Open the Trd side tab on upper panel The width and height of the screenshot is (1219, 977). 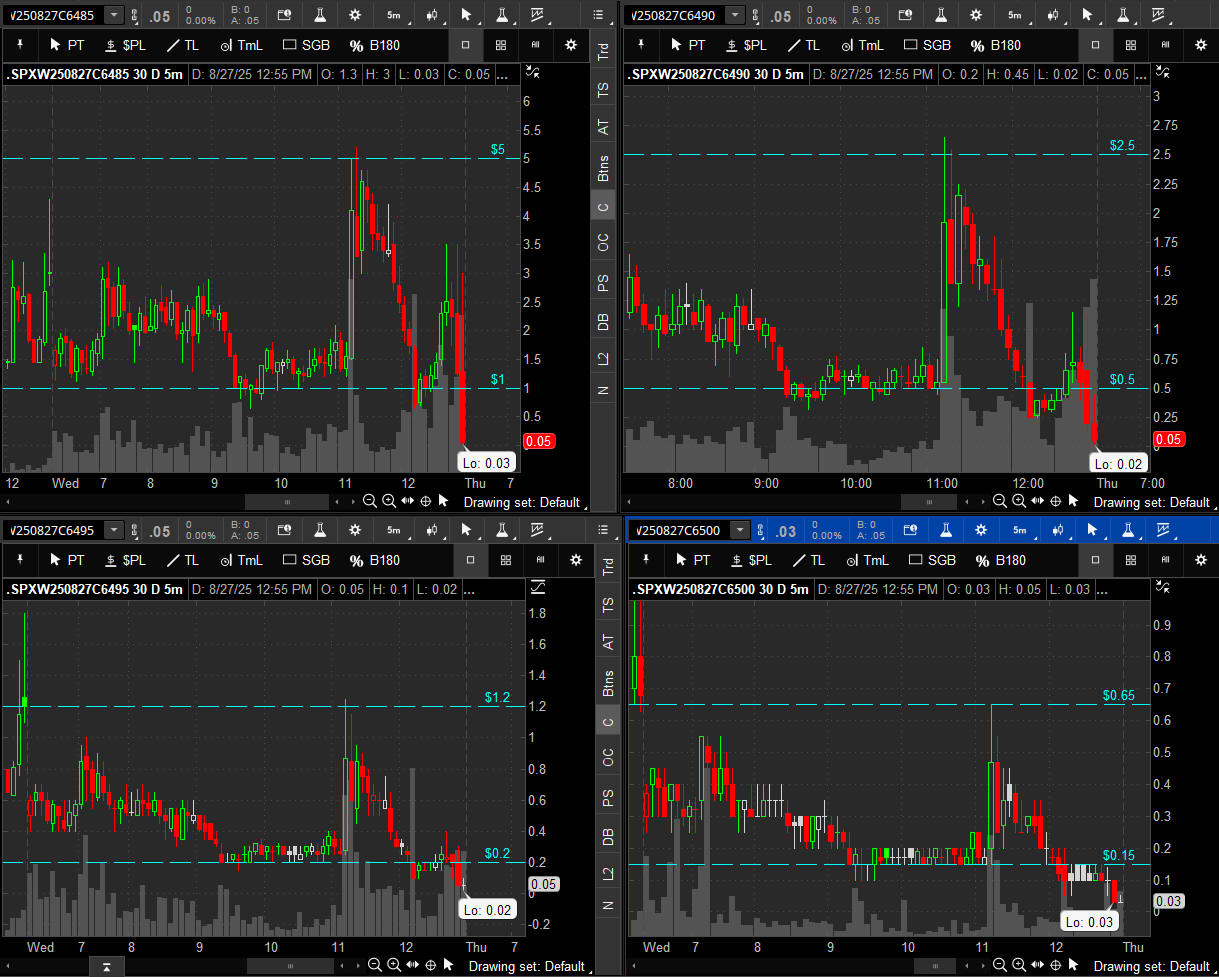coord(603,53)
